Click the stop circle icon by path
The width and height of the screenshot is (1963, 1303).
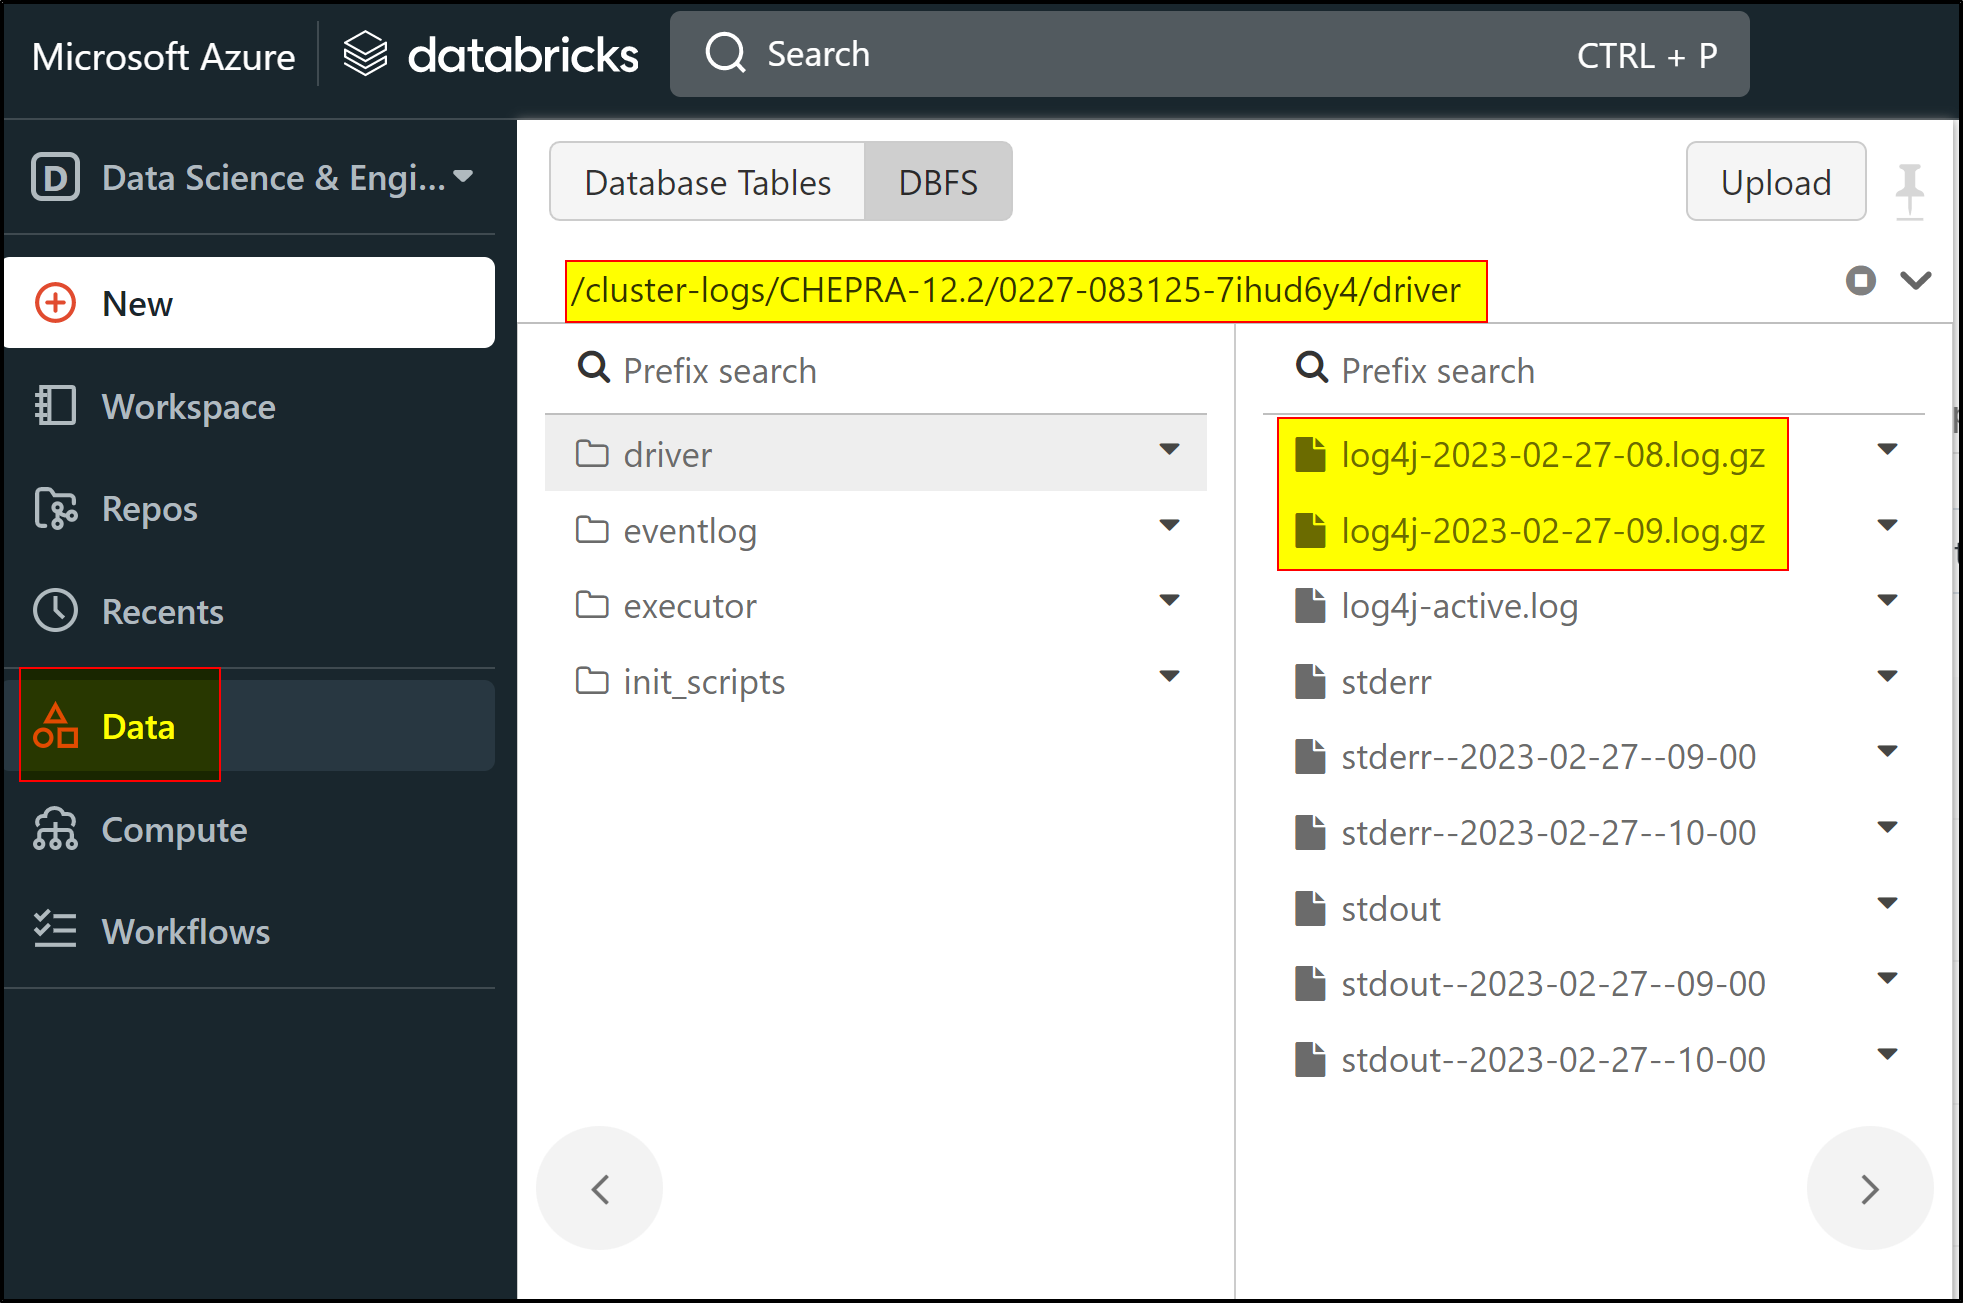[x=1860, y=281]
